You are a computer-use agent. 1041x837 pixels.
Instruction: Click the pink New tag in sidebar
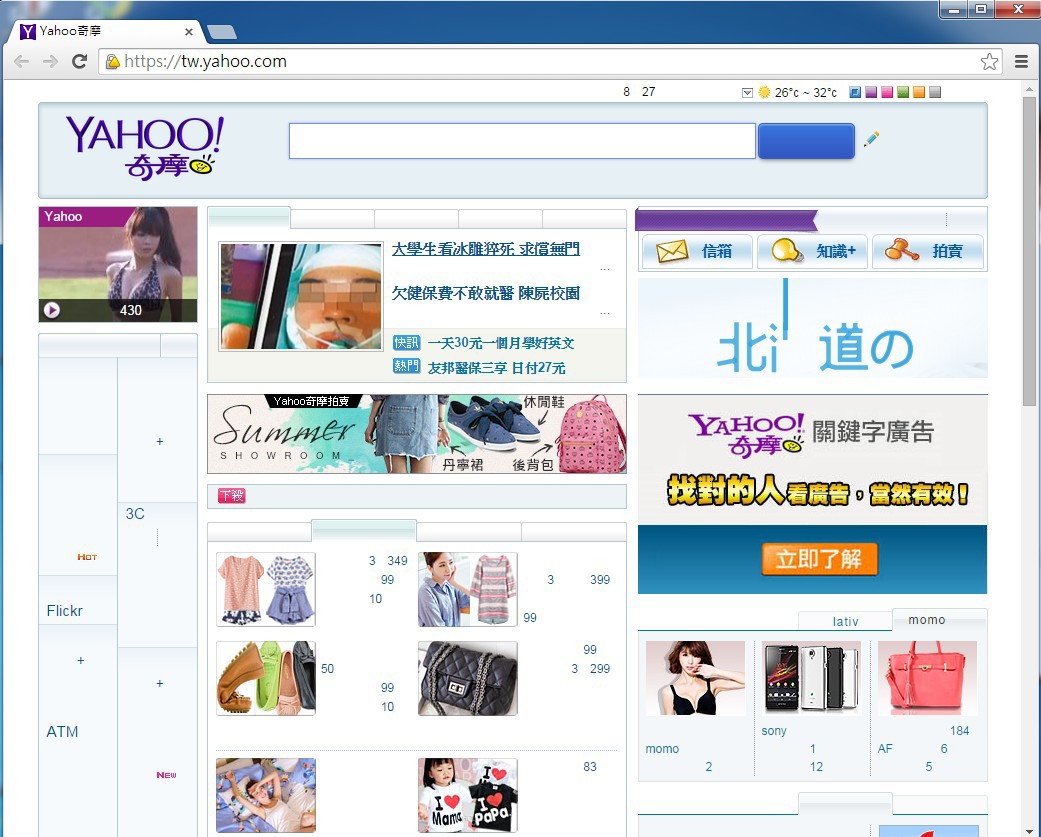point(167,775)
